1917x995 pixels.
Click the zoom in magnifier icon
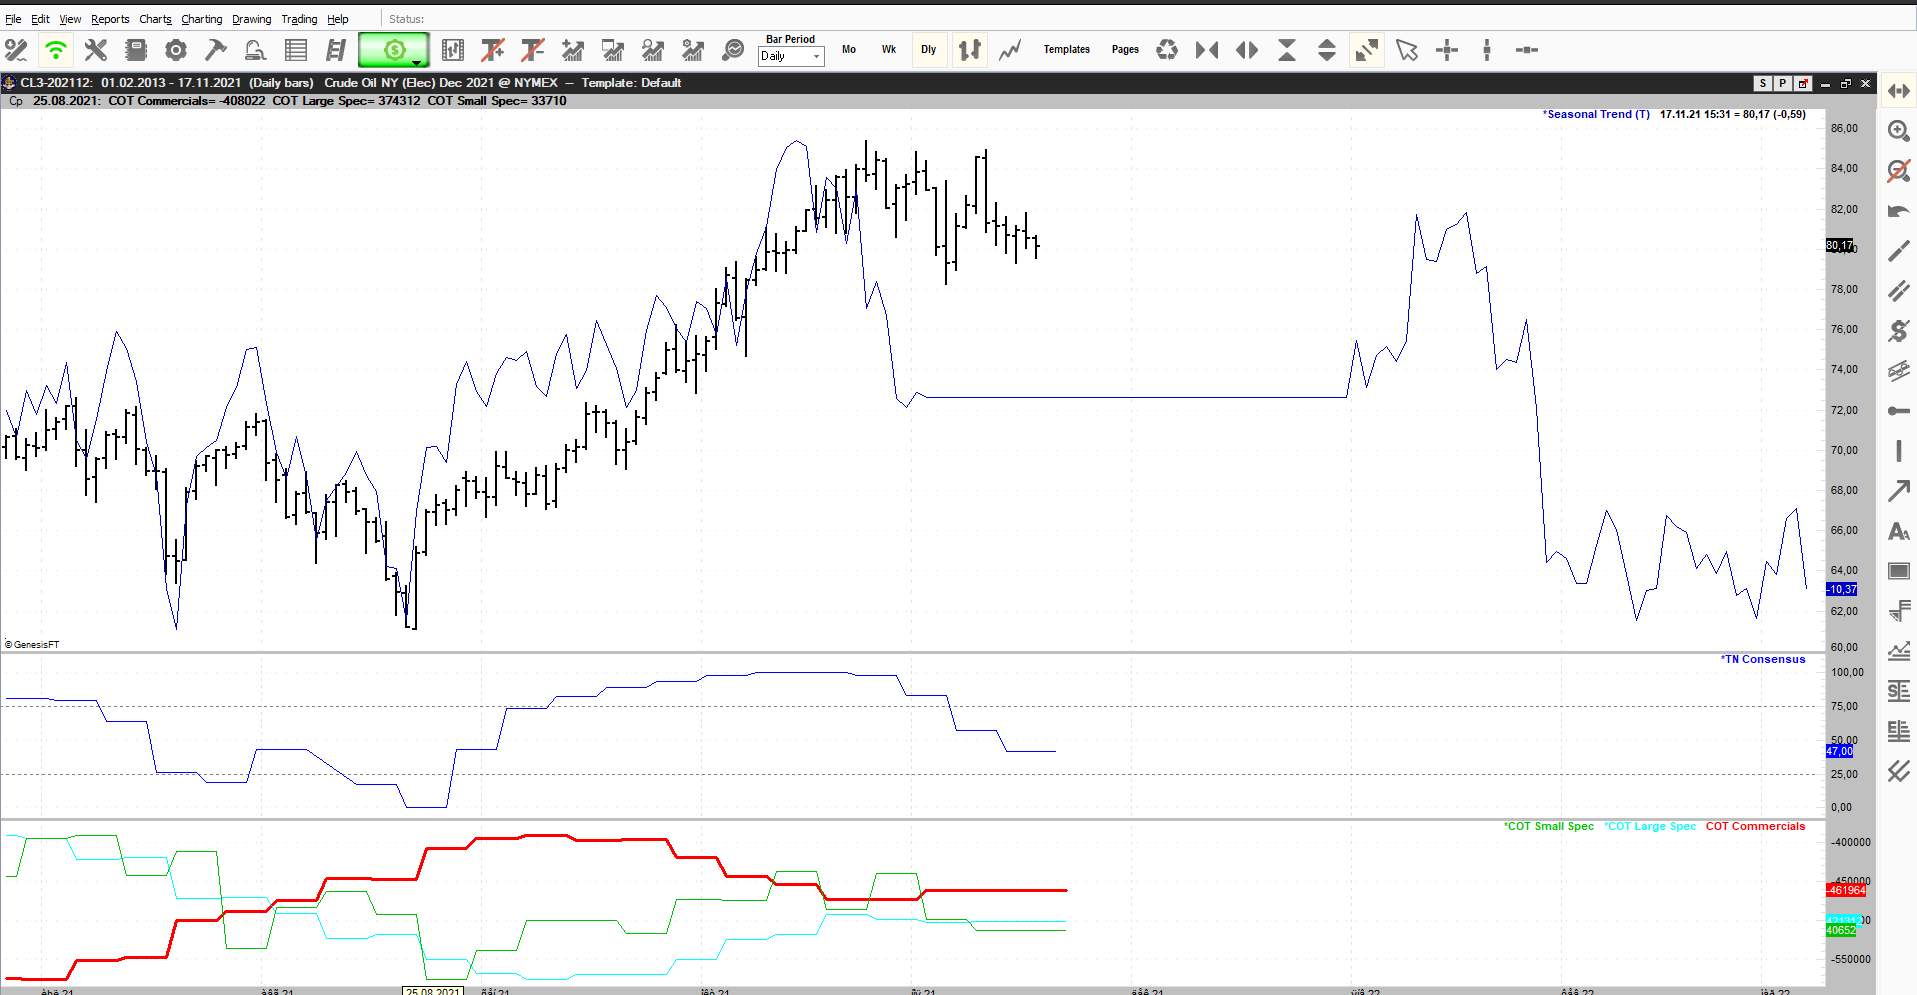1898,131
